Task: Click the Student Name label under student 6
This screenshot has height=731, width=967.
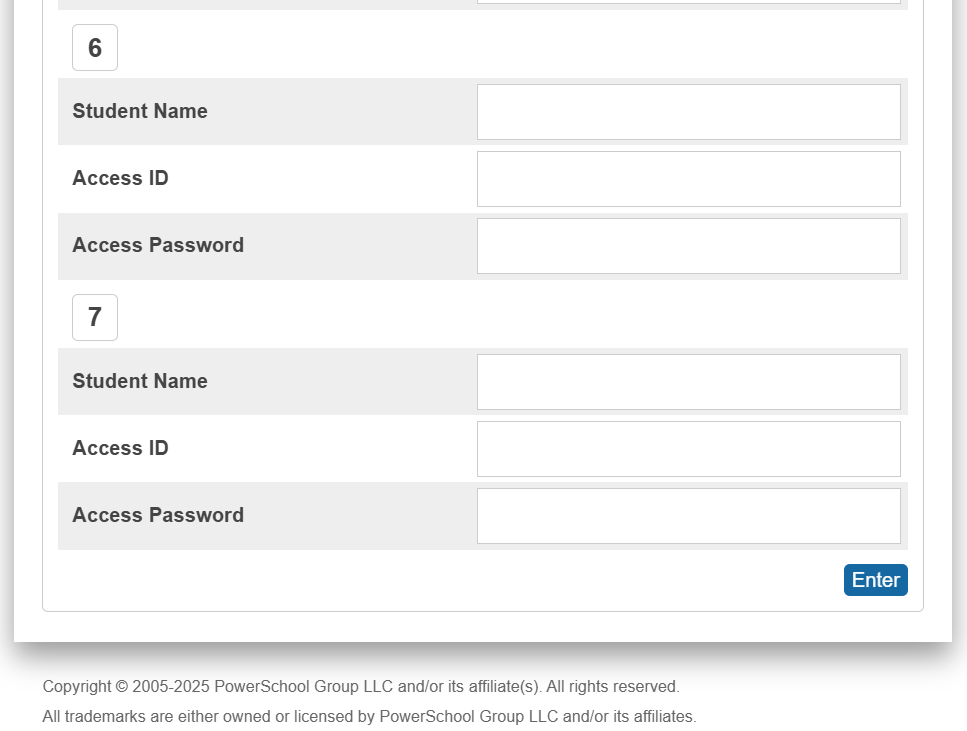Action: [140, 112]
